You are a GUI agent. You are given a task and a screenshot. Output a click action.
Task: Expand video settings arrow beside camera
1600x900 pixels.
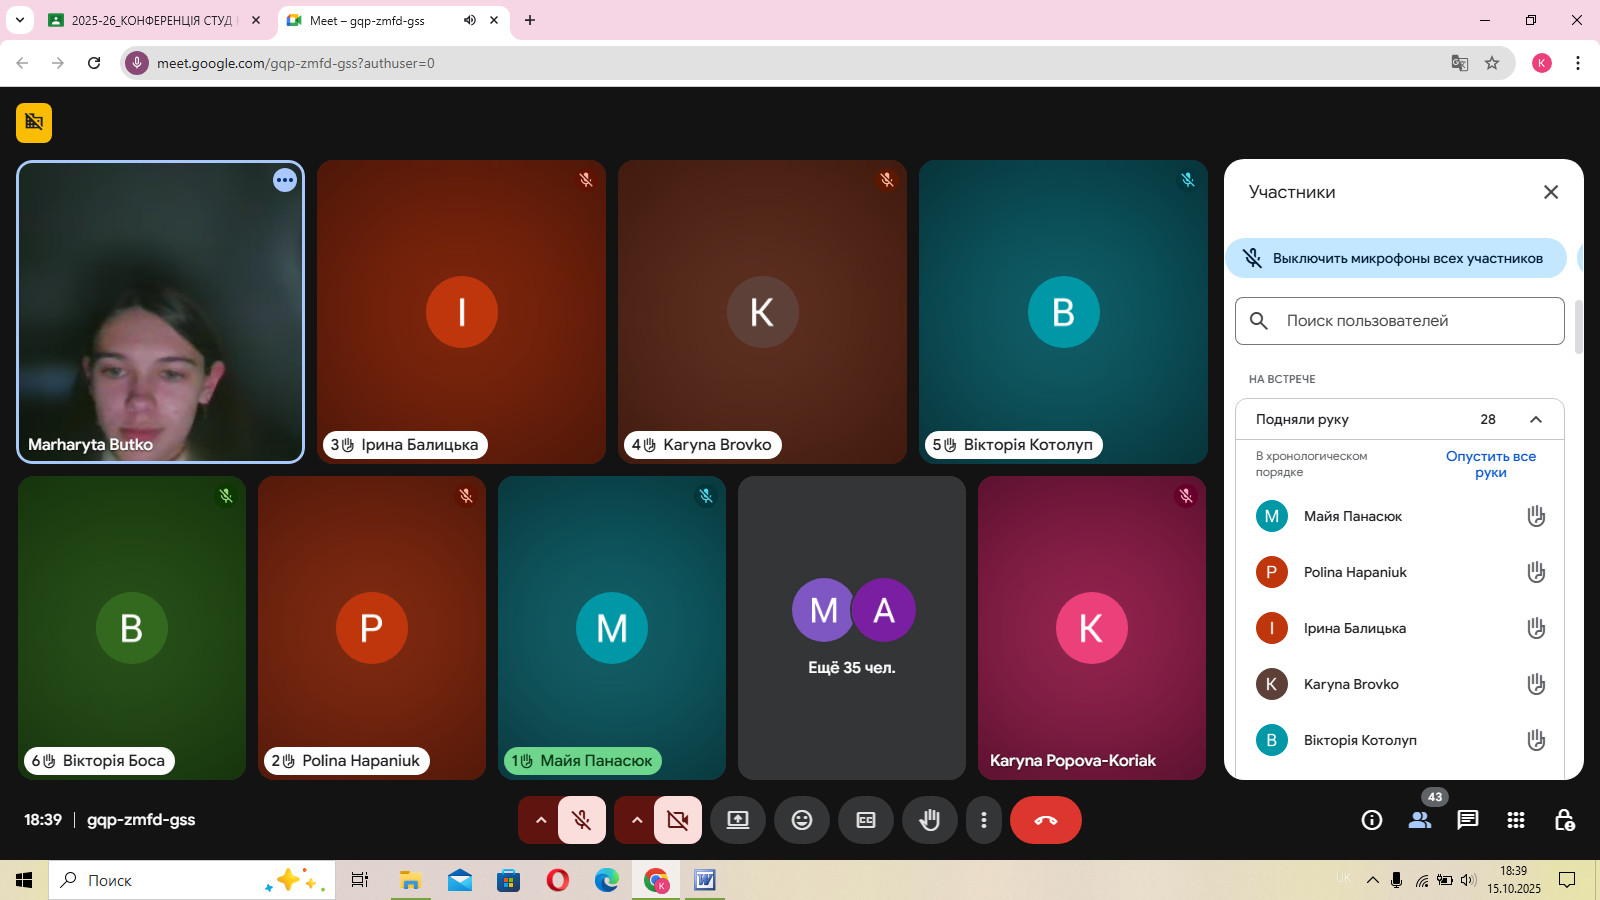tap(636, 820)
